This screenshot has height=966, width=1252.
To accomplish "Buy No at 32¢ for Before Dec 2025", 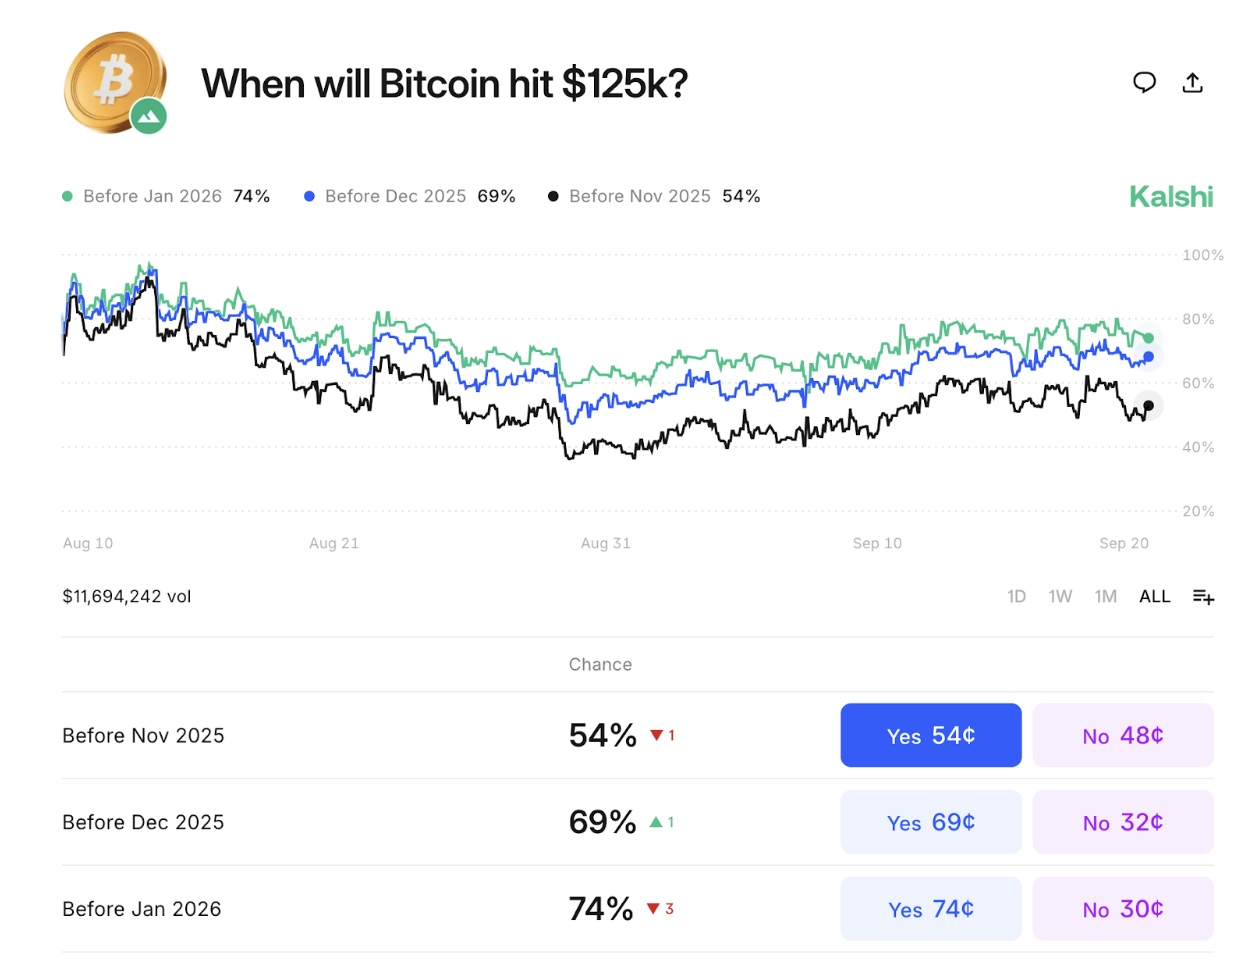I will (1122, 822).
